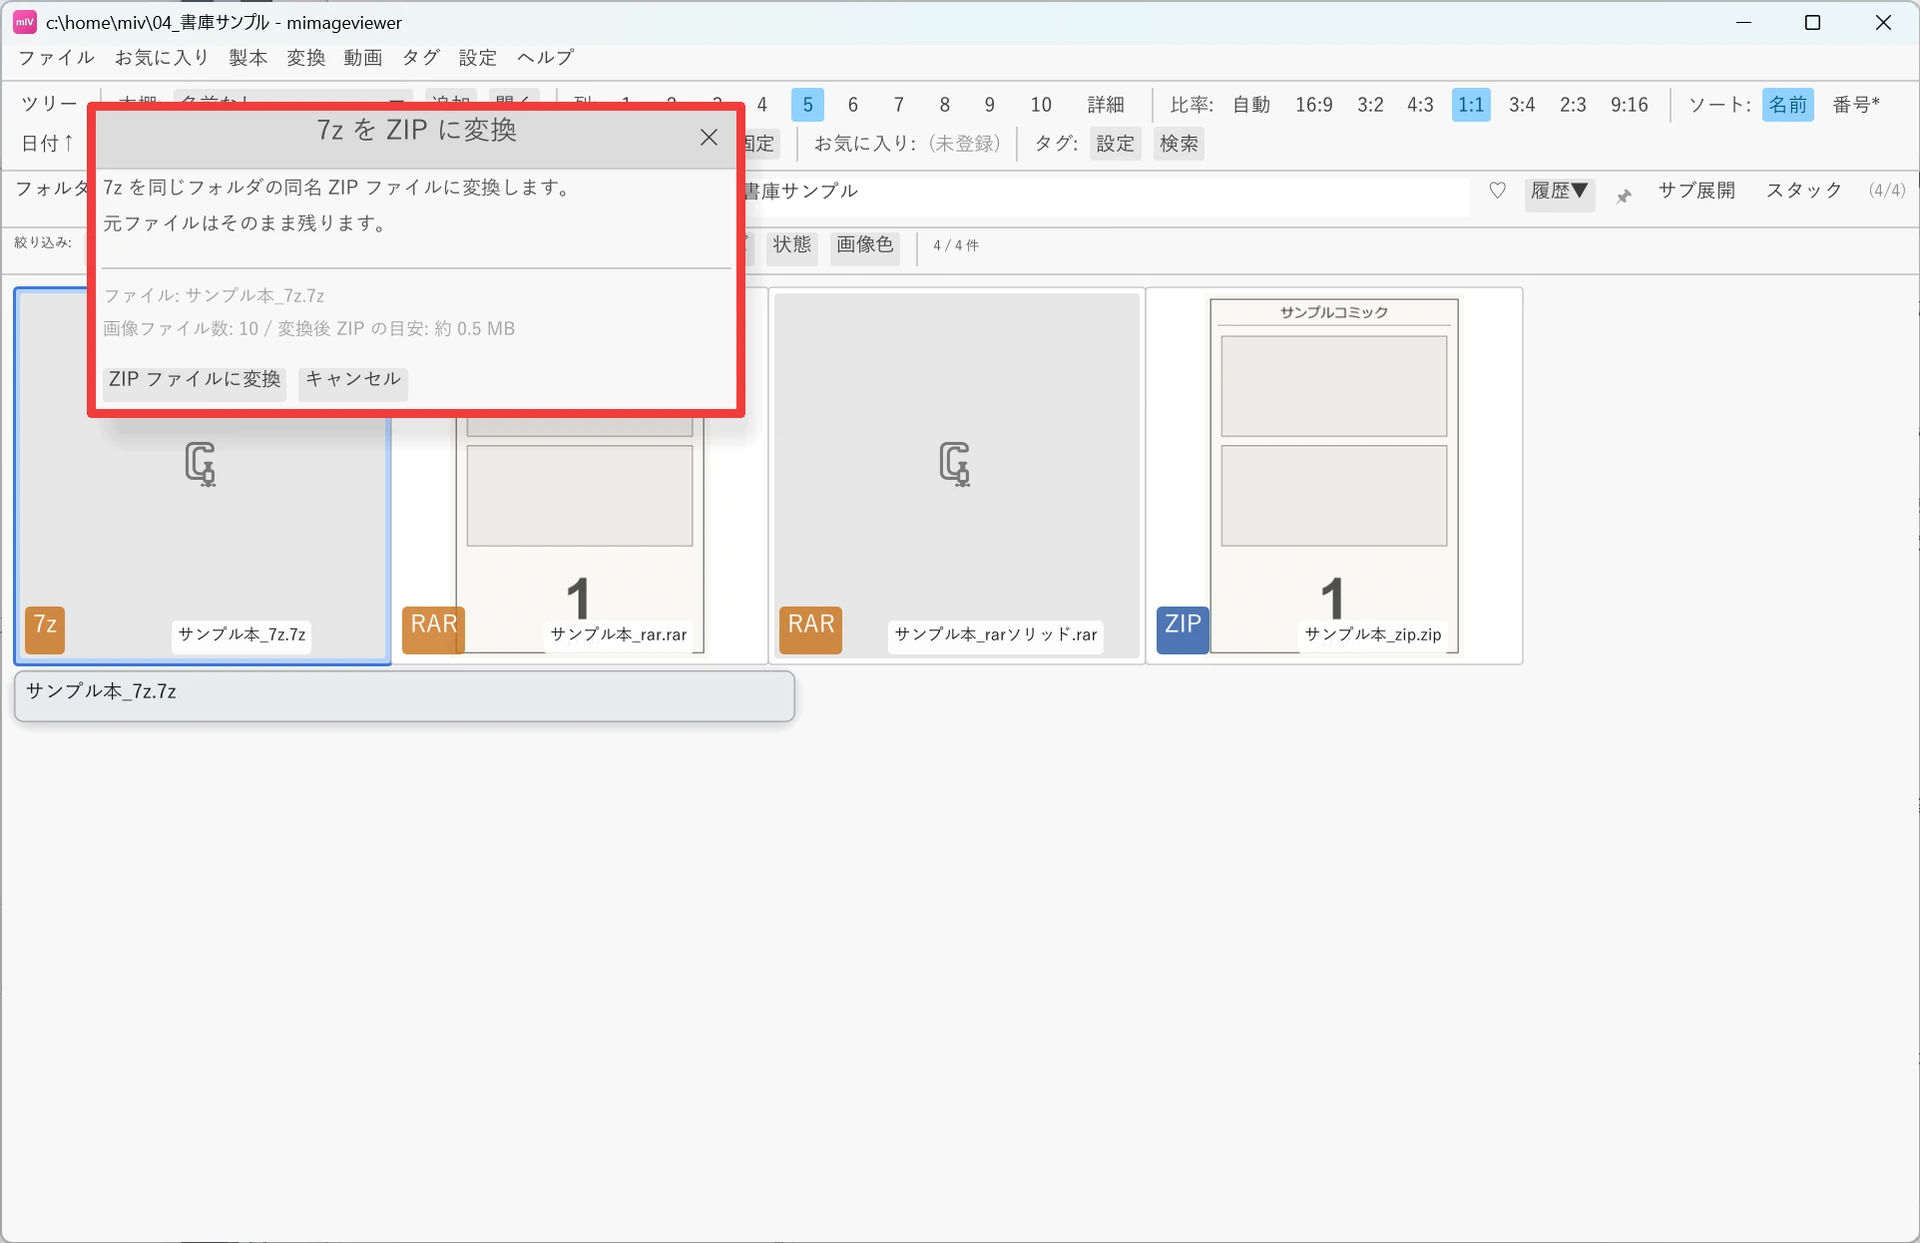Viewport: 1920px width, 1243px height.
Task: Click the 4 / 4 件 count text
Action: 956,245
